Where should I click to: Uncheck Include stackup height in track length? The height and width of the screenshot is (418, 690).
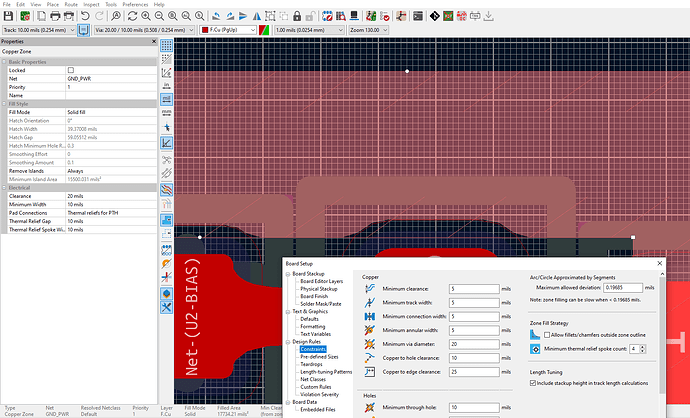click(532, 383)
